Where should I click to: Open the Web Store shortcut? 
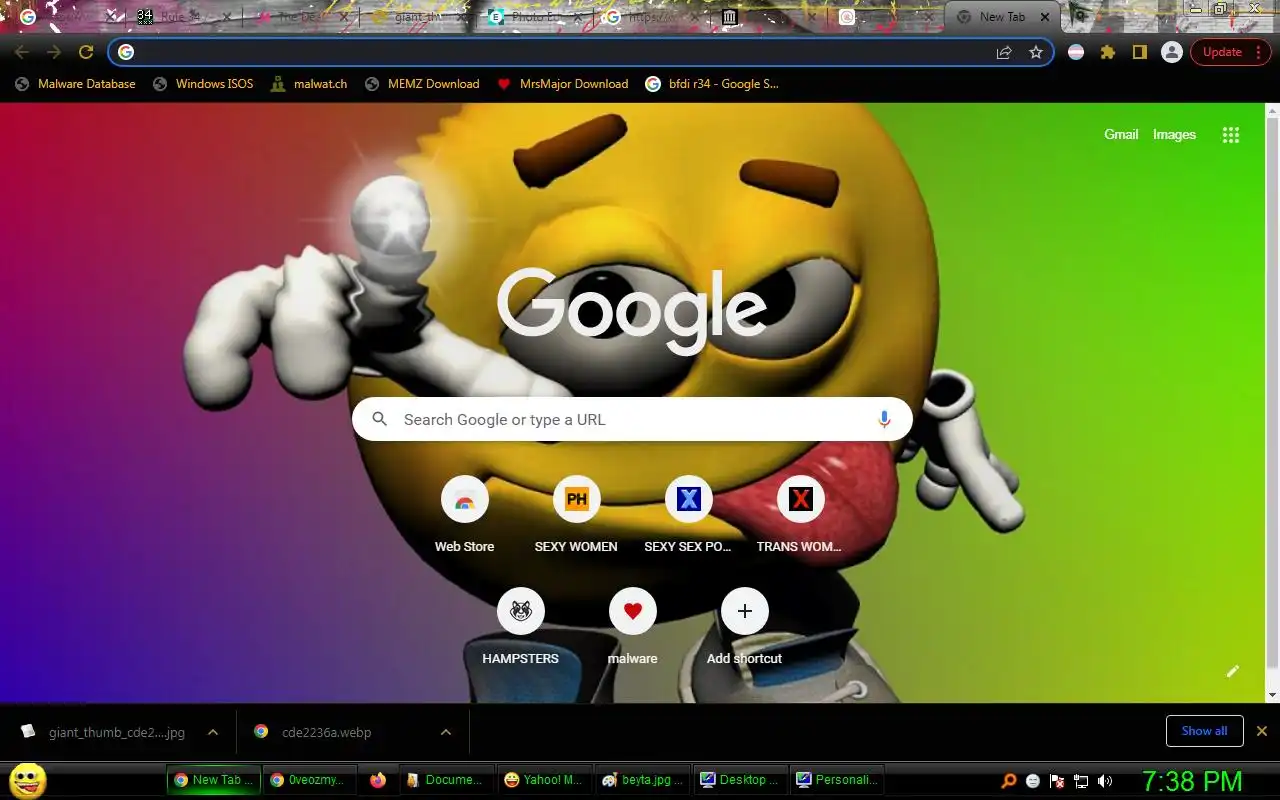(464, 514)
